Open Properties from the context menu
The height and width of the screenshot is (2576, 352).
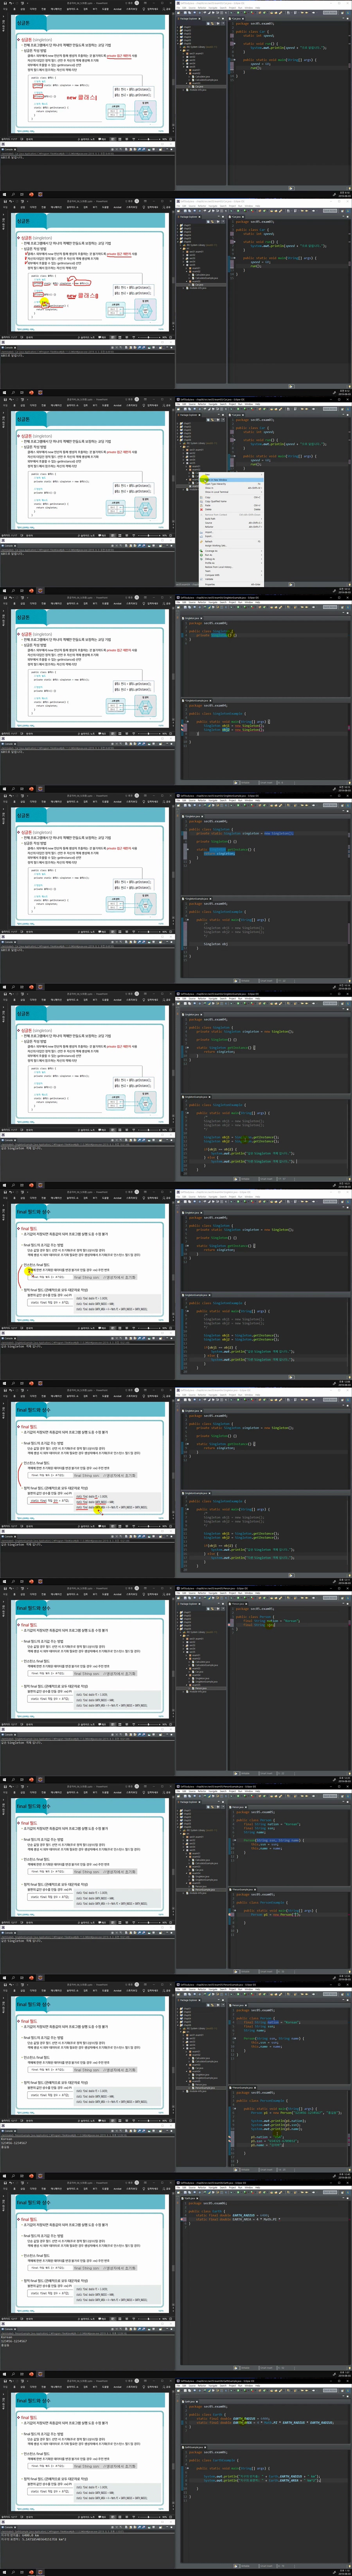(210, 585)
